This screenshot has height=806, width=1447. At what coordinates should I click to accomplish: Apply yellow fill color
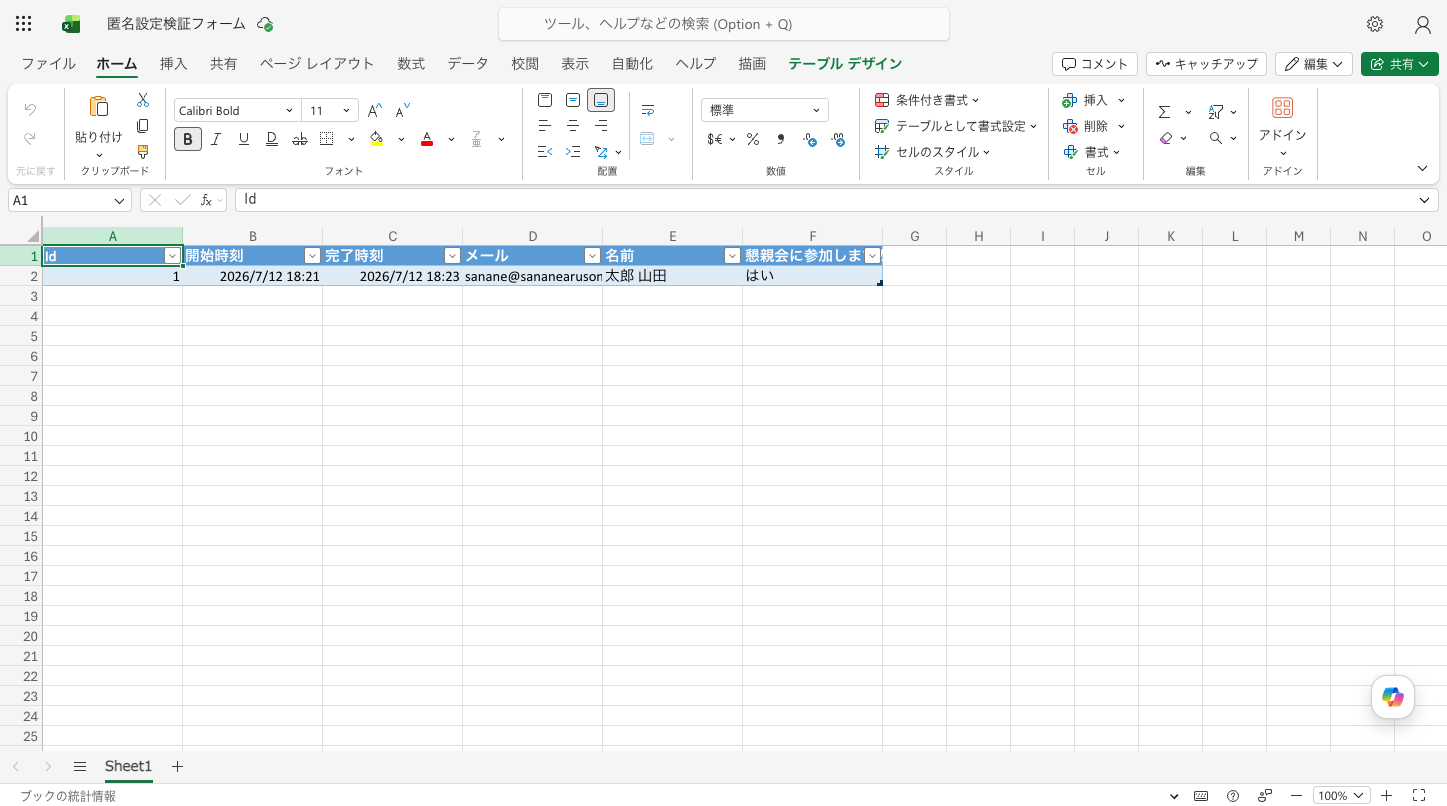click(376, 139)
